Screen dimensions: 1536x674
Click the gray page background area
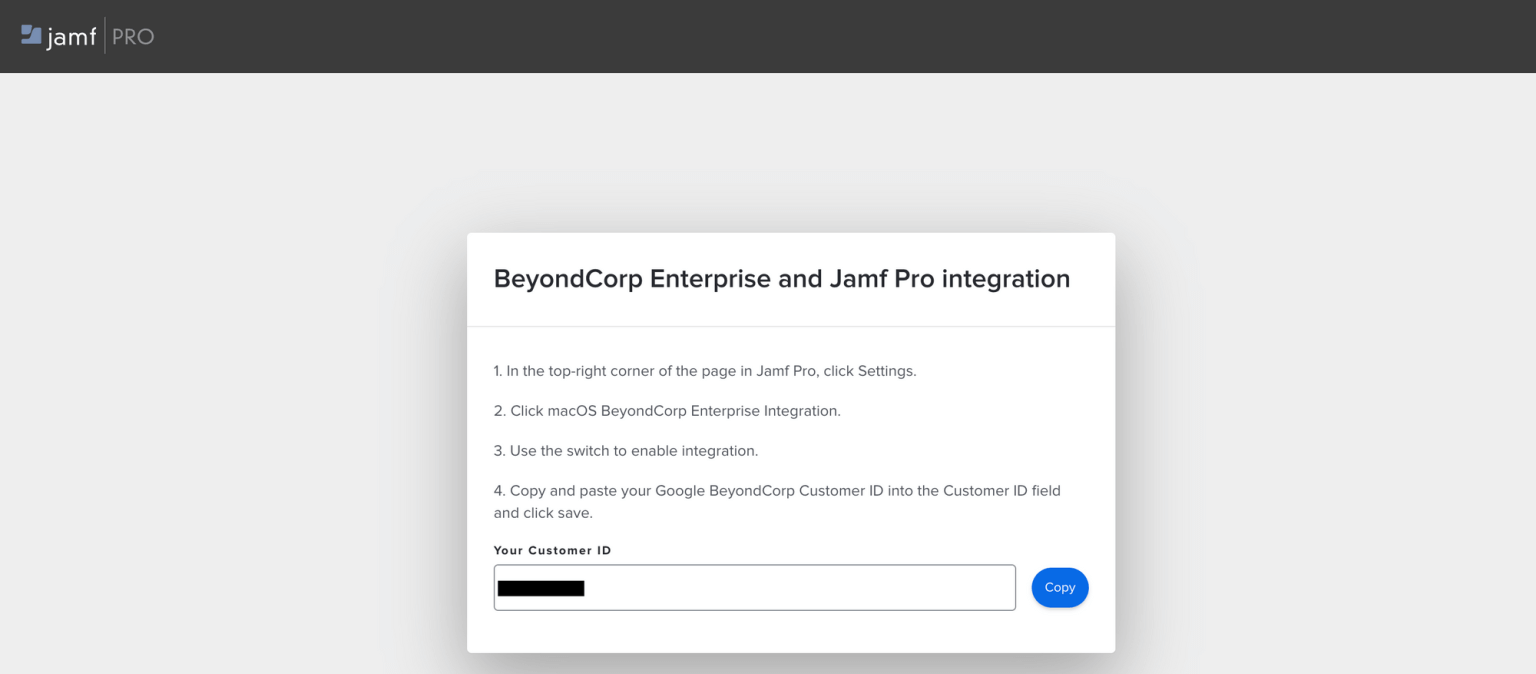tap(200, 400)
